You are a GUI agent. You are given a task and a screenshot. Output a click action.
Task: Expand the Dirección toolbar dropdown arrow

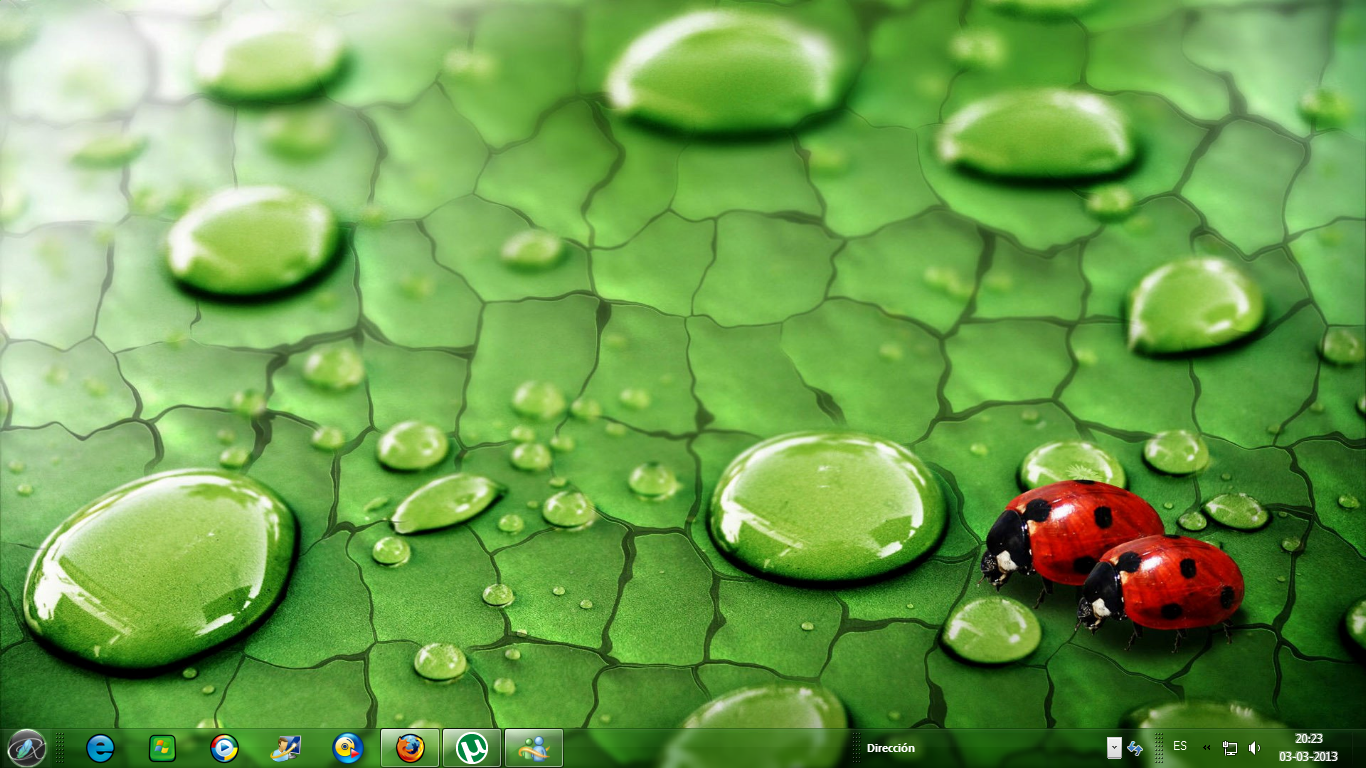point(1114,745)
